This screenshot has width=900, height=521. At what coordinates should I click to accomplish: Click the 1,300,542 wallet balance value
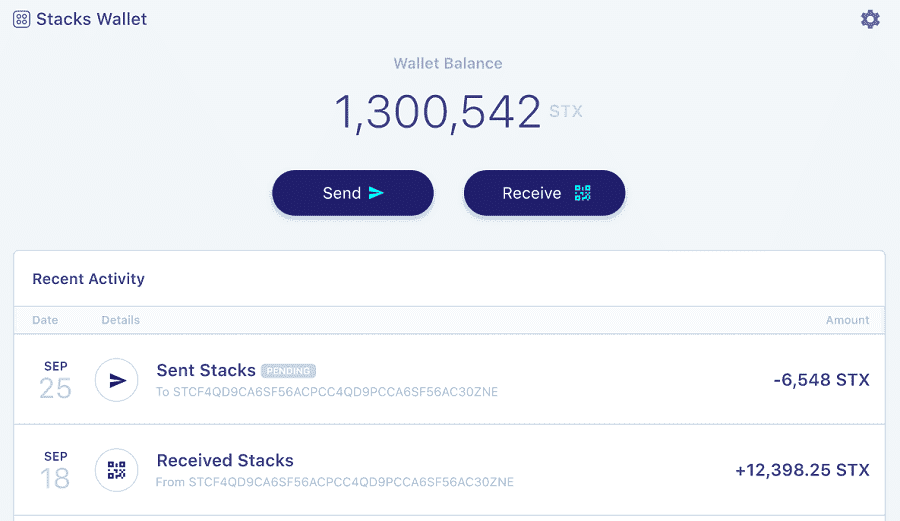pos(437,112)
